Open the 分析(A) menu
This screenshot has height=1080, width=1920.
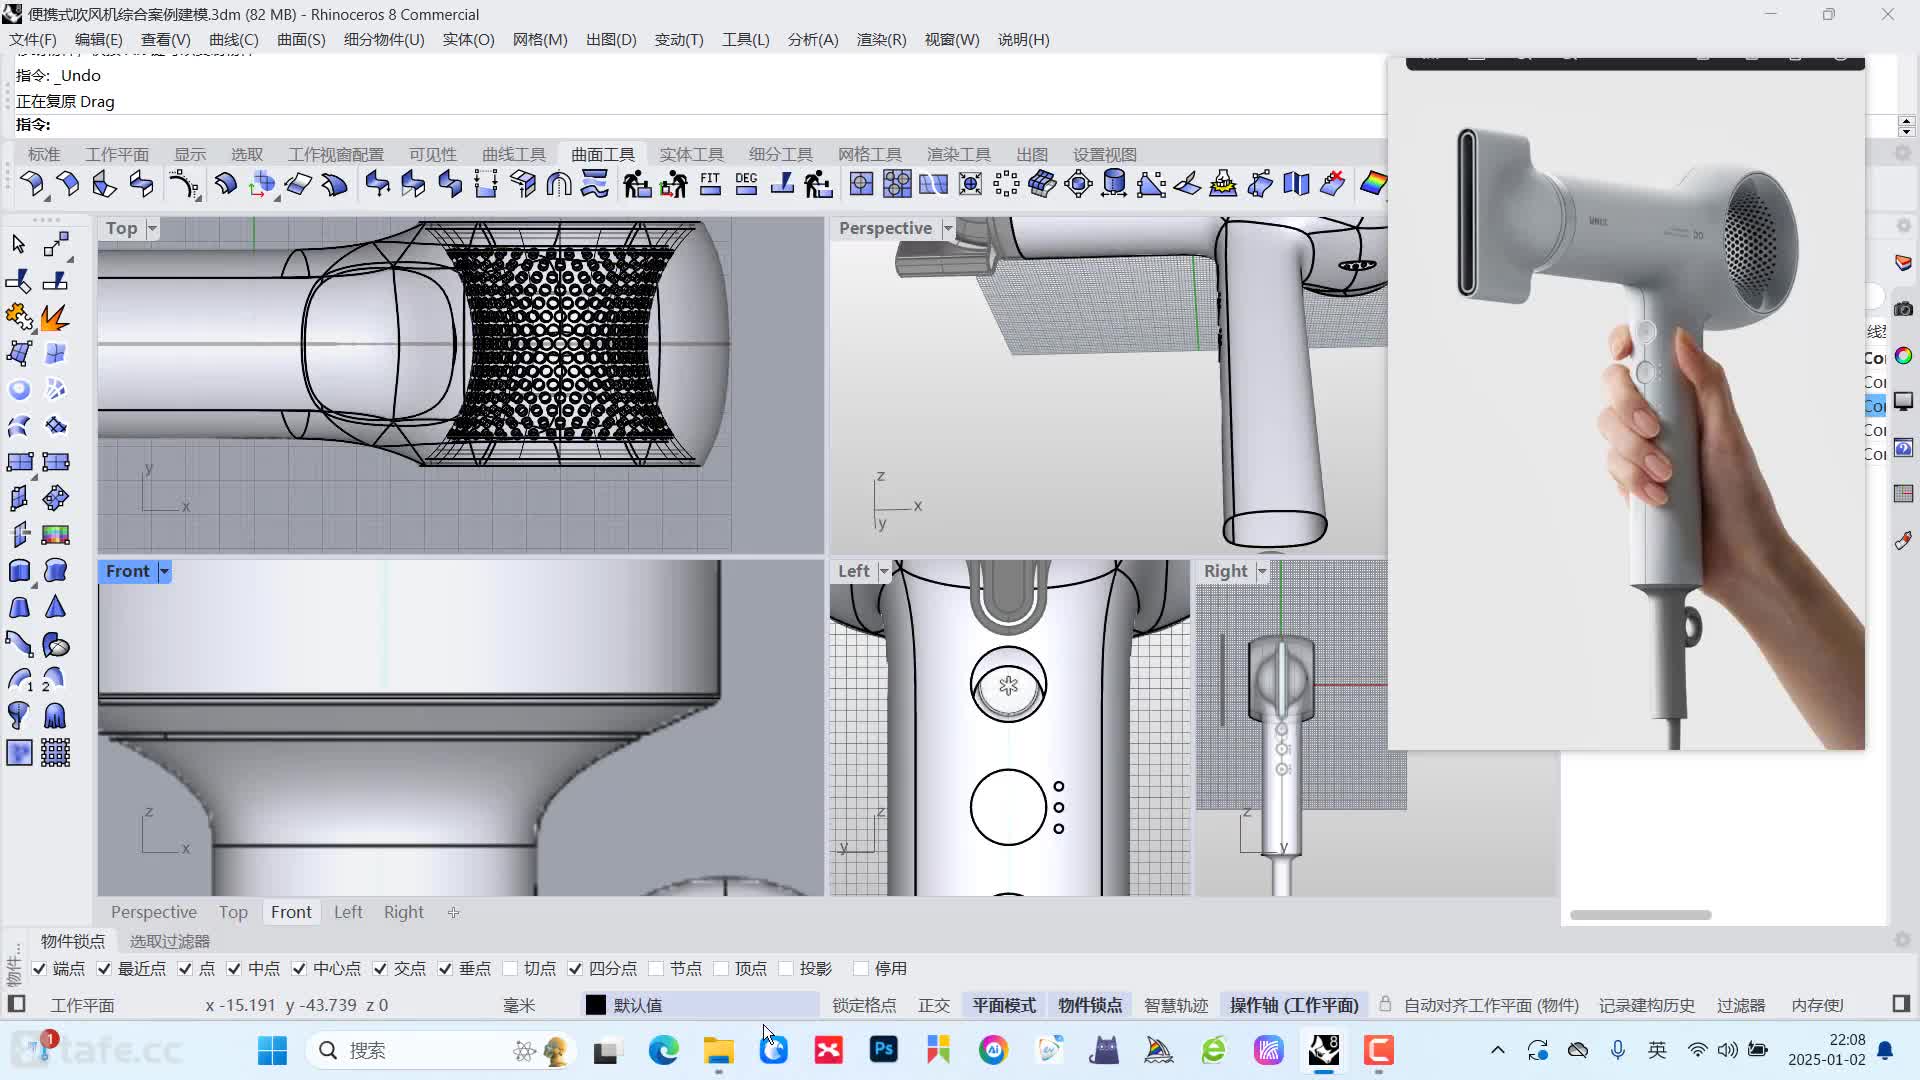(x=813, y=39)
